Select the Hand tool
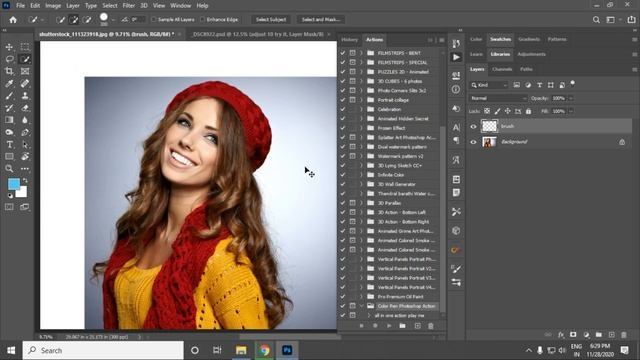The width and height of the screenshot is (640, 360). coord(25,156)
